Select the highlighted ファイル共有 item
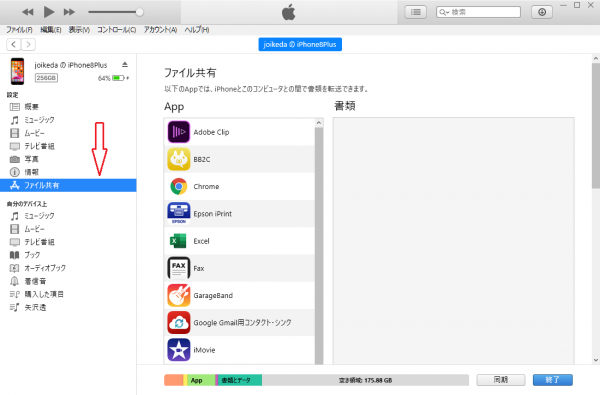 point(68,185)
